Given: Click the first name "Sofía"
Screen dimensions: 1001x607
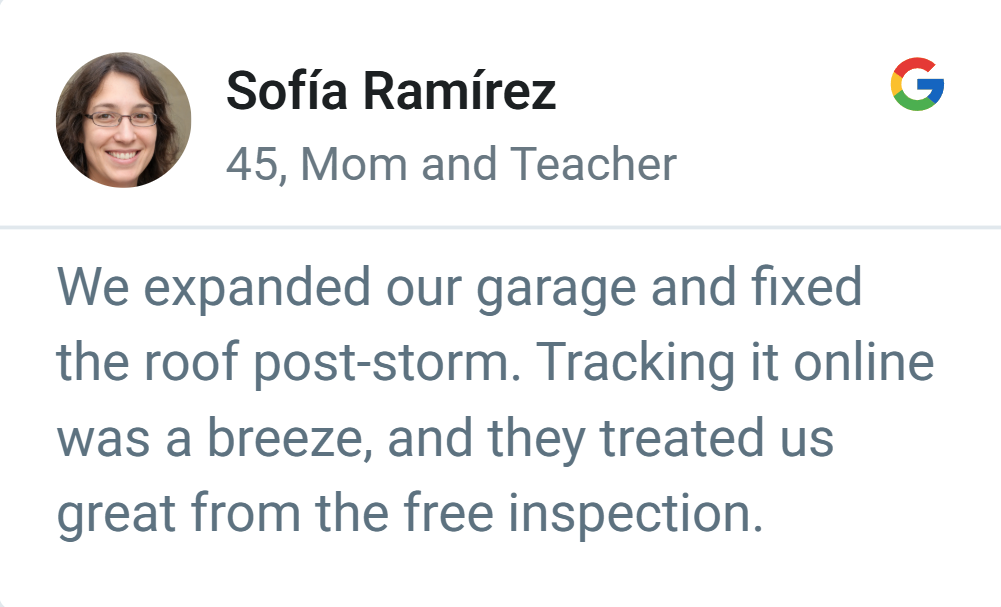Looking at the screenshot, I should pyautogui.click(x=288, y=92).
